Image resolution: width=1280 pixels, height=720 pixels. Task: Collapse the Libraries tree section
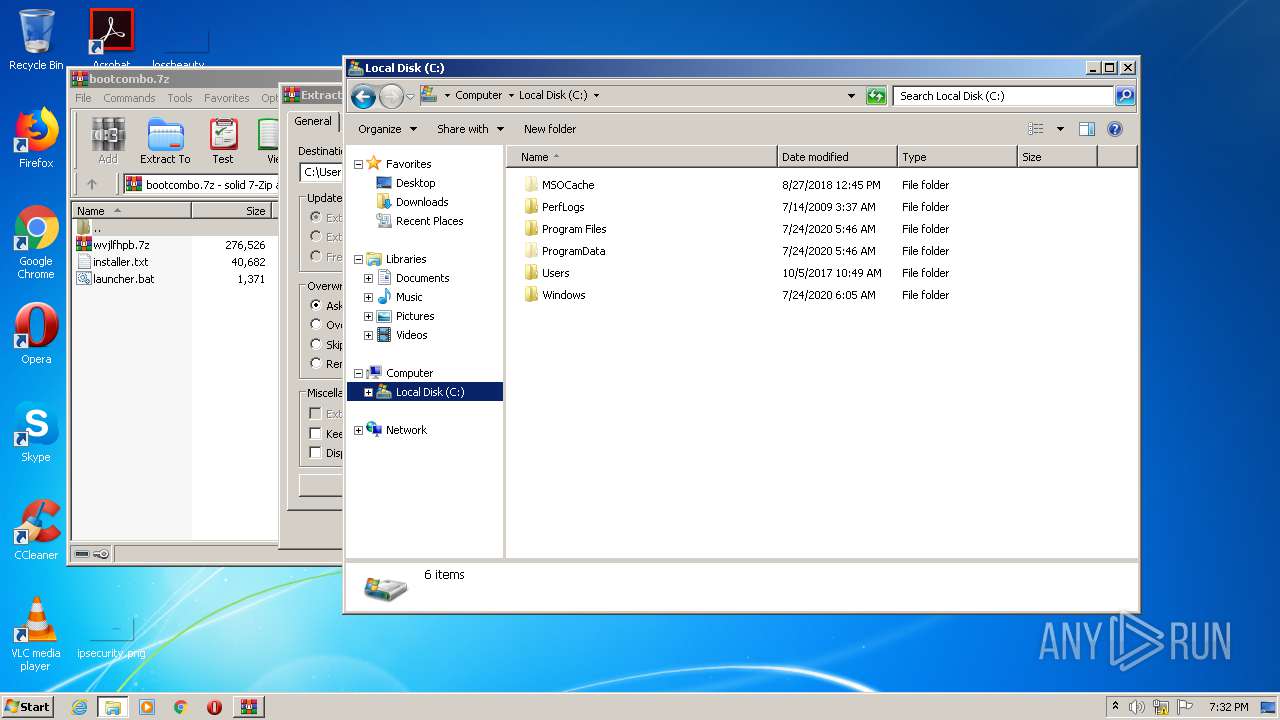coord(358,259)
